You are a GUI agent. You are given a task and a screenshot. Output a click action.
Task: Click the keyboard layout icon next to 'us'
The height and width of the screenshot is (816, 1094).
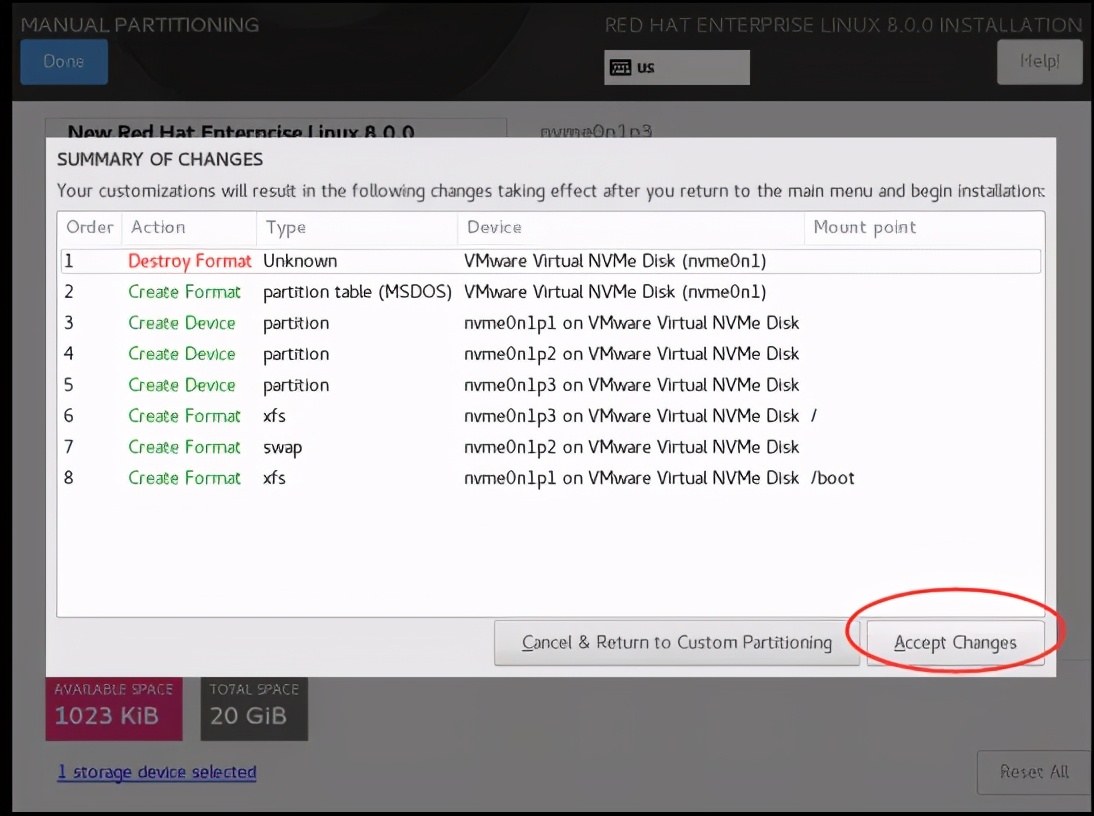pos(620,68)
